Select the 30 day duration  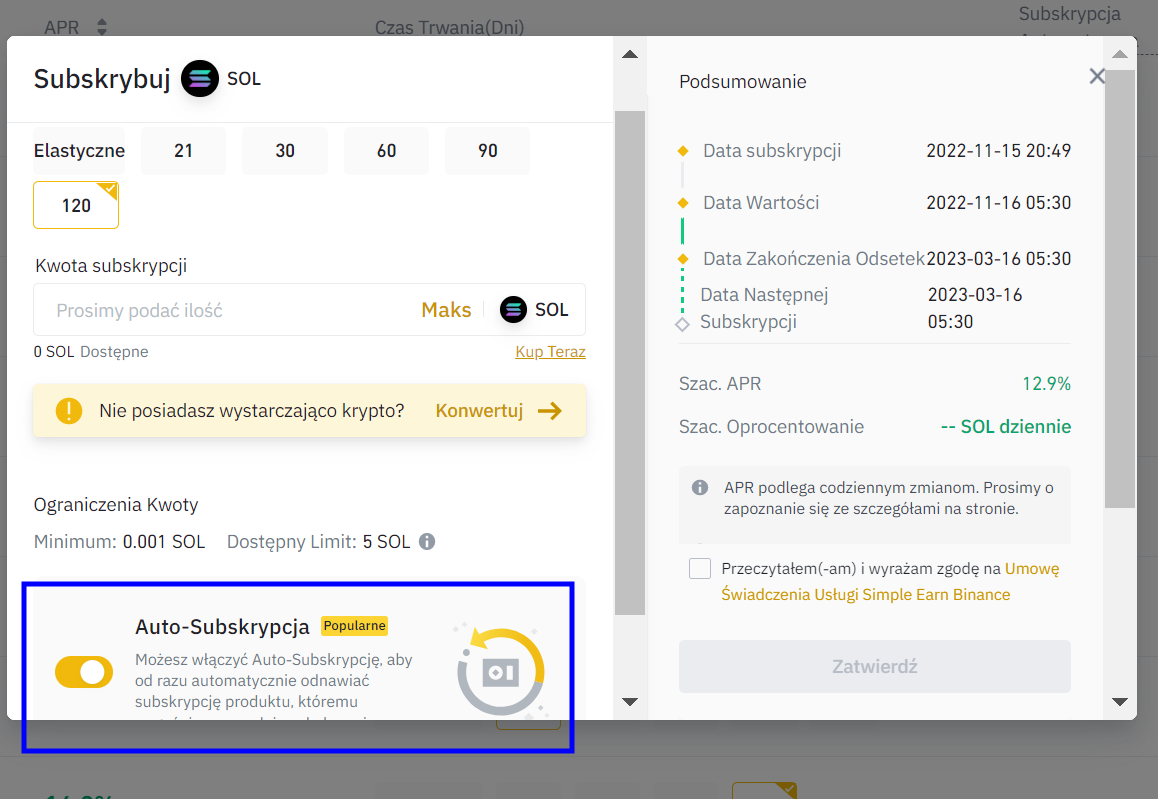point(285,151)
